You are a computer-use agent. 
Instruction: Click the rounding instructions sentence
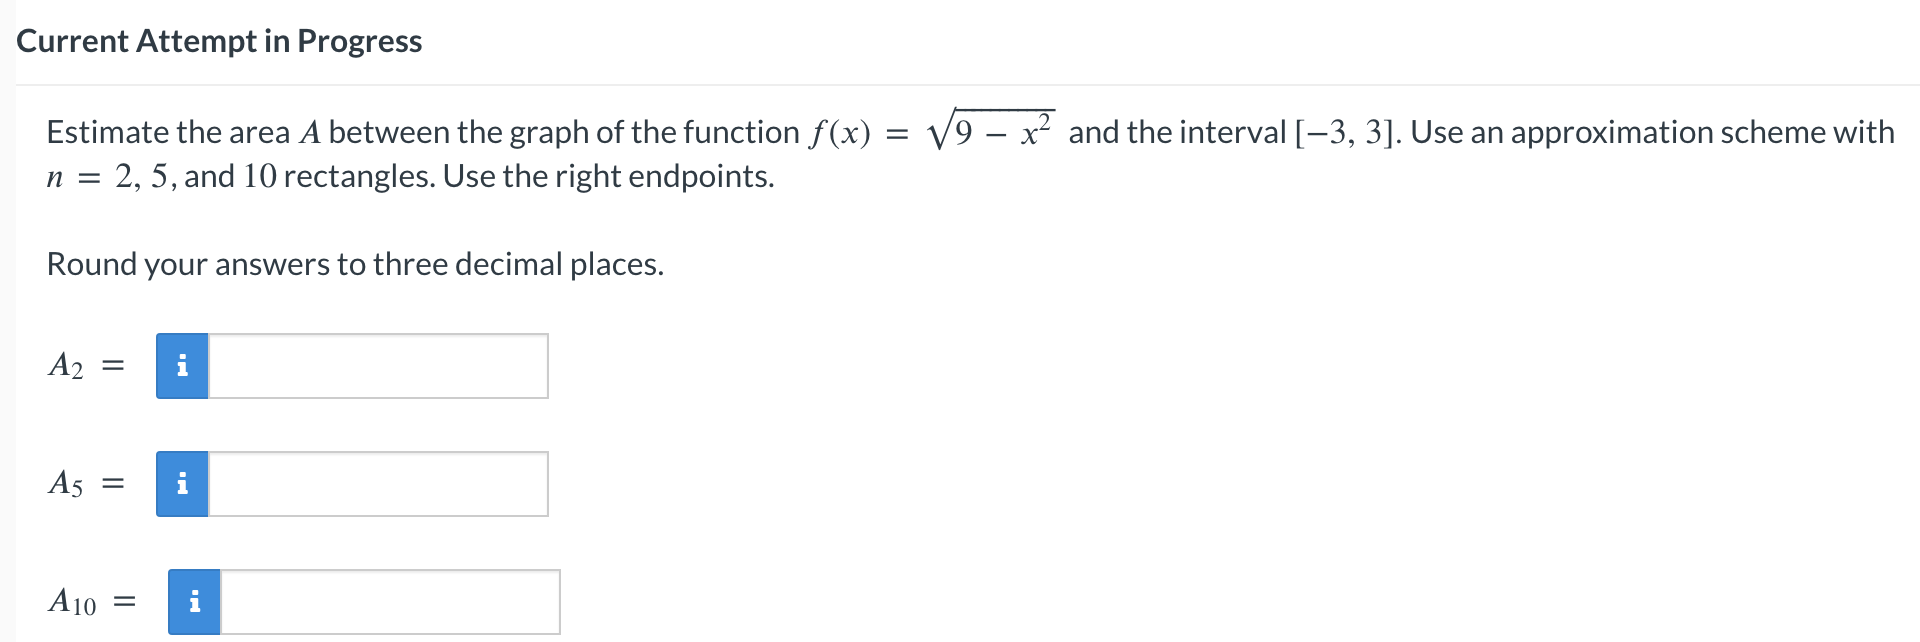click(x=355, y=264)
